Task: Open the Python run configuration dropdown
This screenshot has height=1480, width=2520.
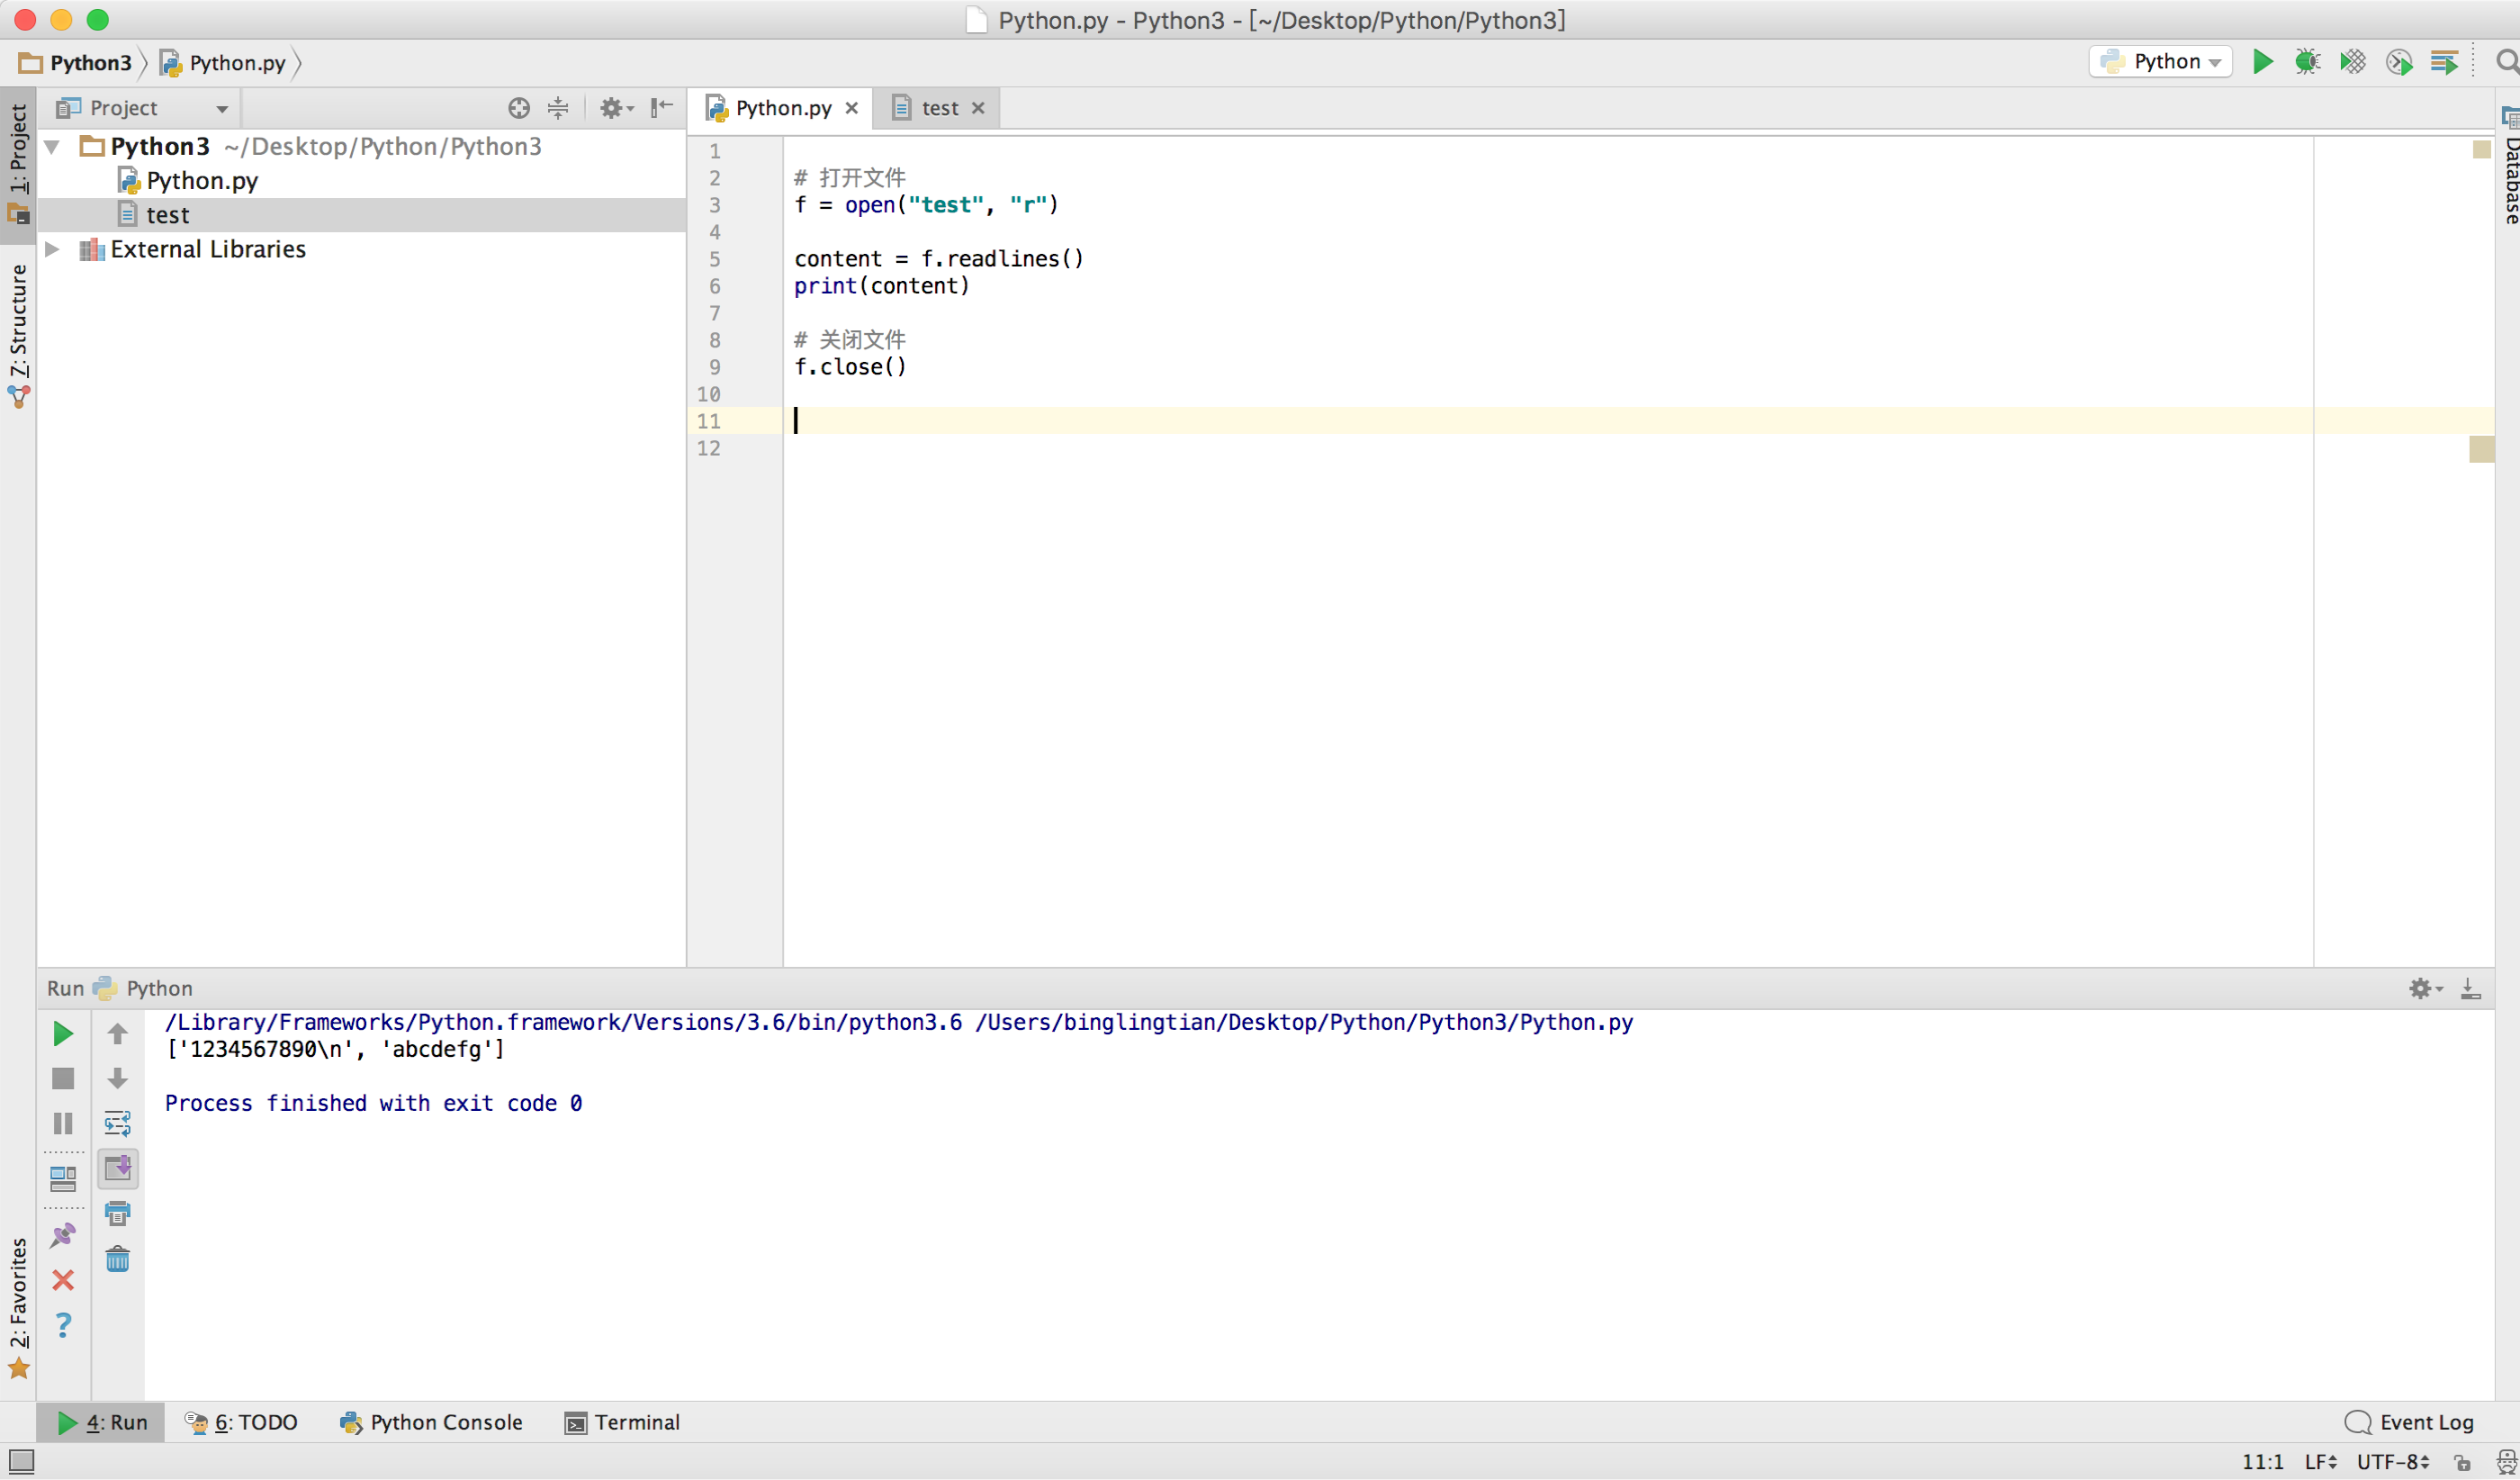Action: click(x=2160, y=62)
